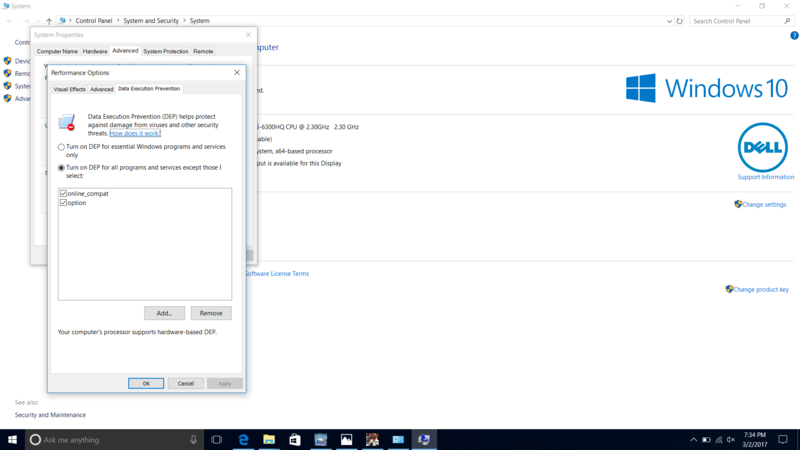Open Computer Name tab in System Properties

tap(57, 52)
